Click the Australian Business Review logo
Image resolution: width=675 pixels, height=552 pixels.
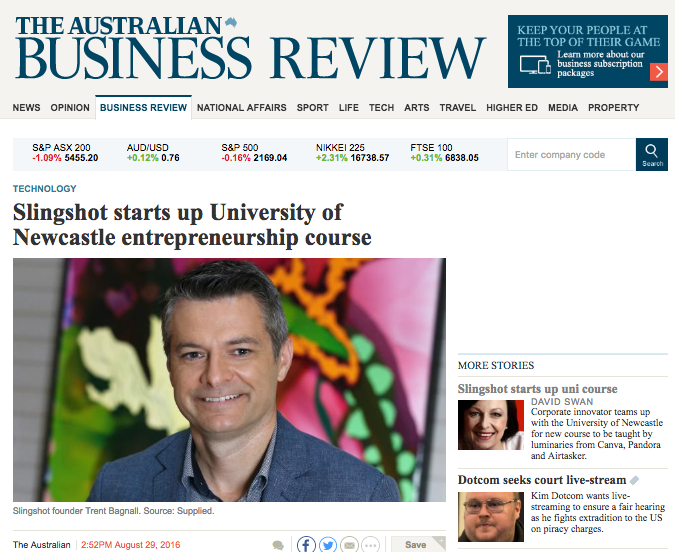pos(251,48)
